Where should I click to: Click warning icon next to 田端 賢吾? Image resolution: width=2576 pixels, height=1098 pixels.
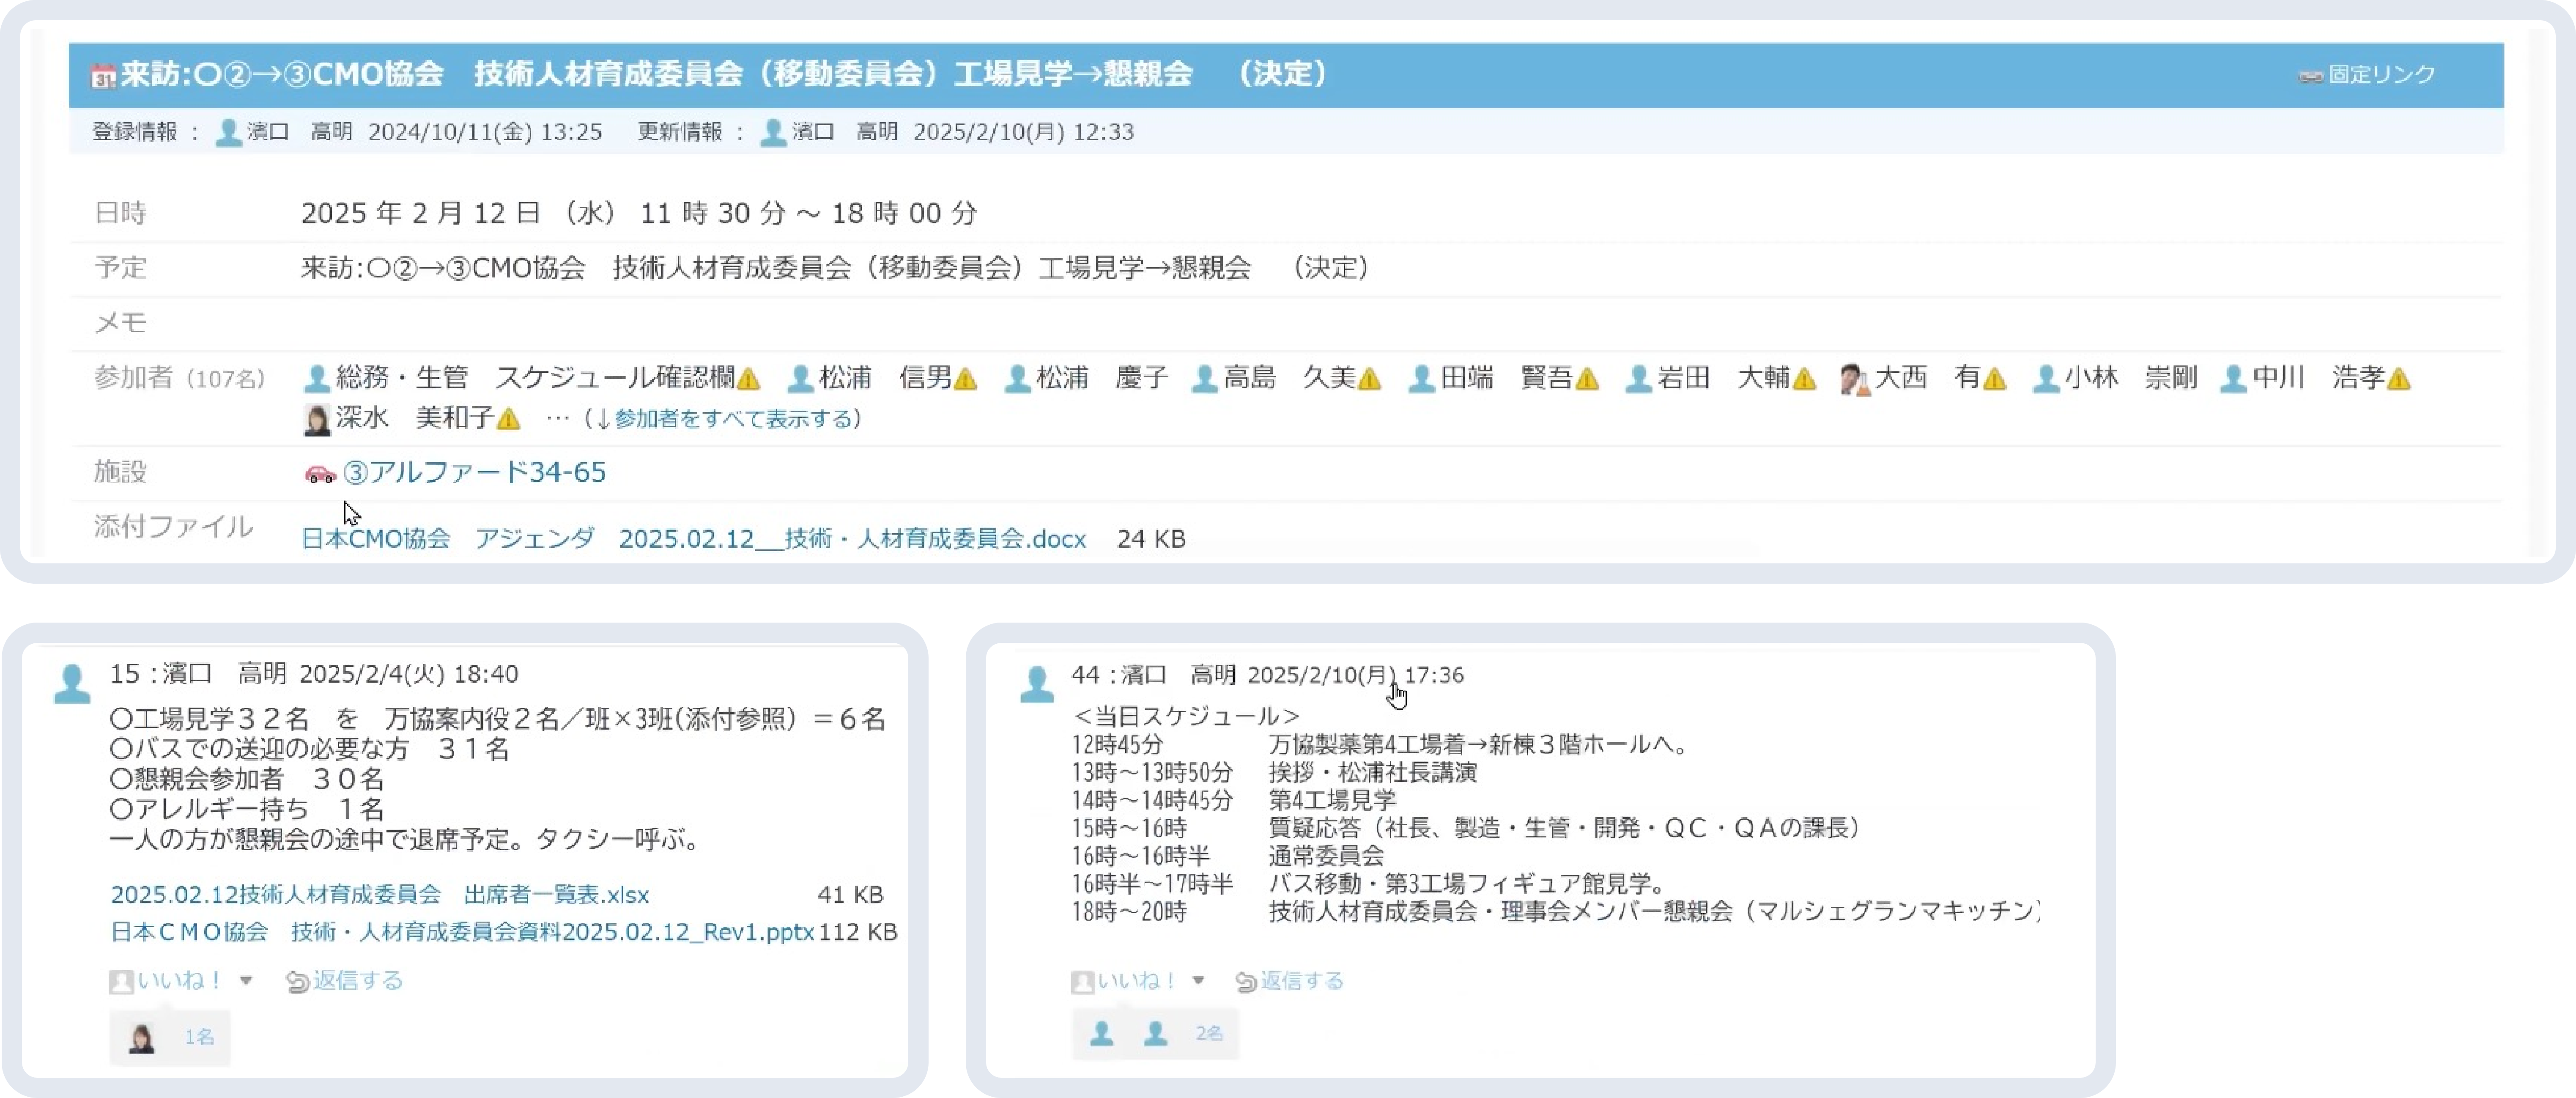point(1587,379)
